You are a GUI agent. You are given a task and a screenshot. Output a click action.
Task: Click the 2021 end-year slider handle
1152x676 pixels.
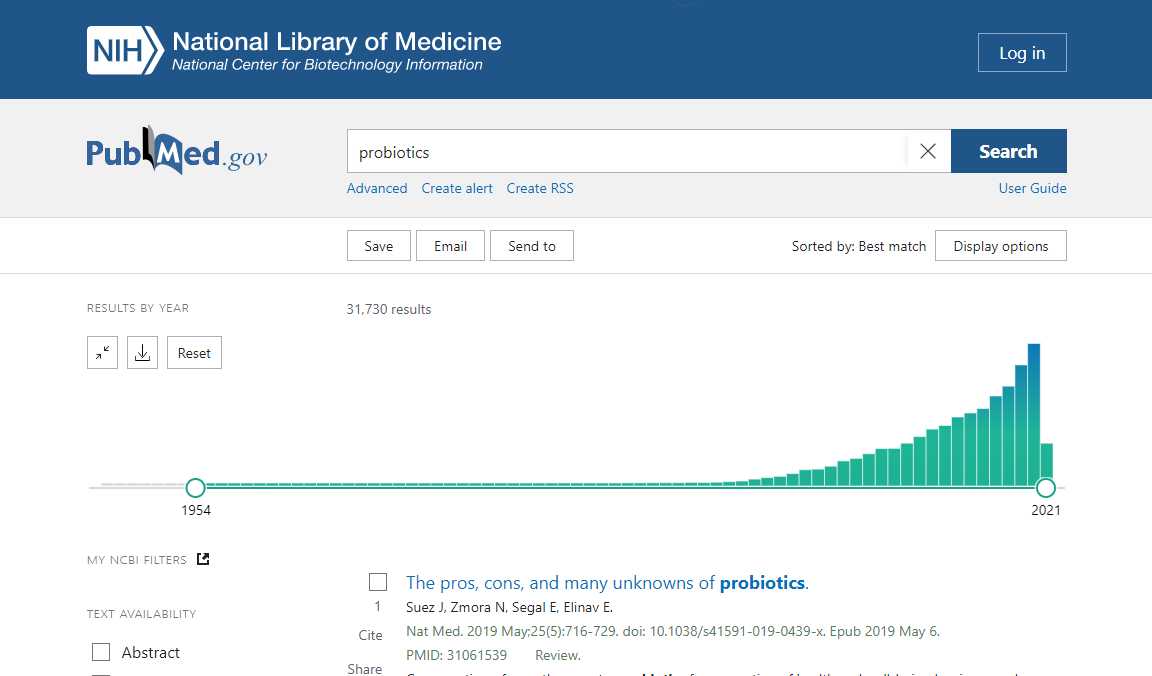[1046, 488]
